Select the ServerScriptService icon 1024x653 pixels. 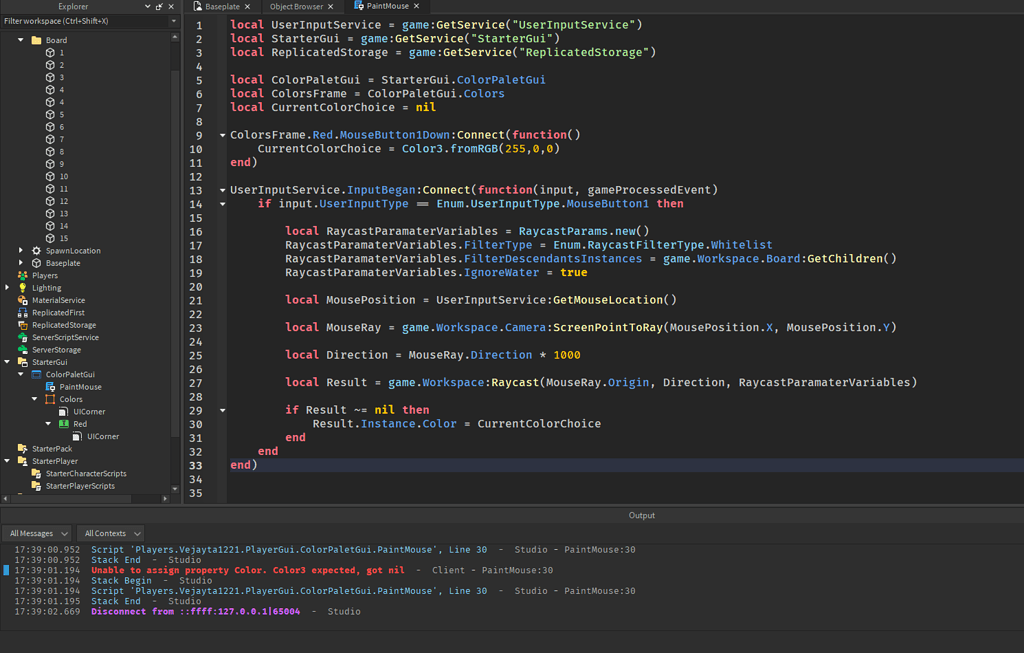(23, 337)
